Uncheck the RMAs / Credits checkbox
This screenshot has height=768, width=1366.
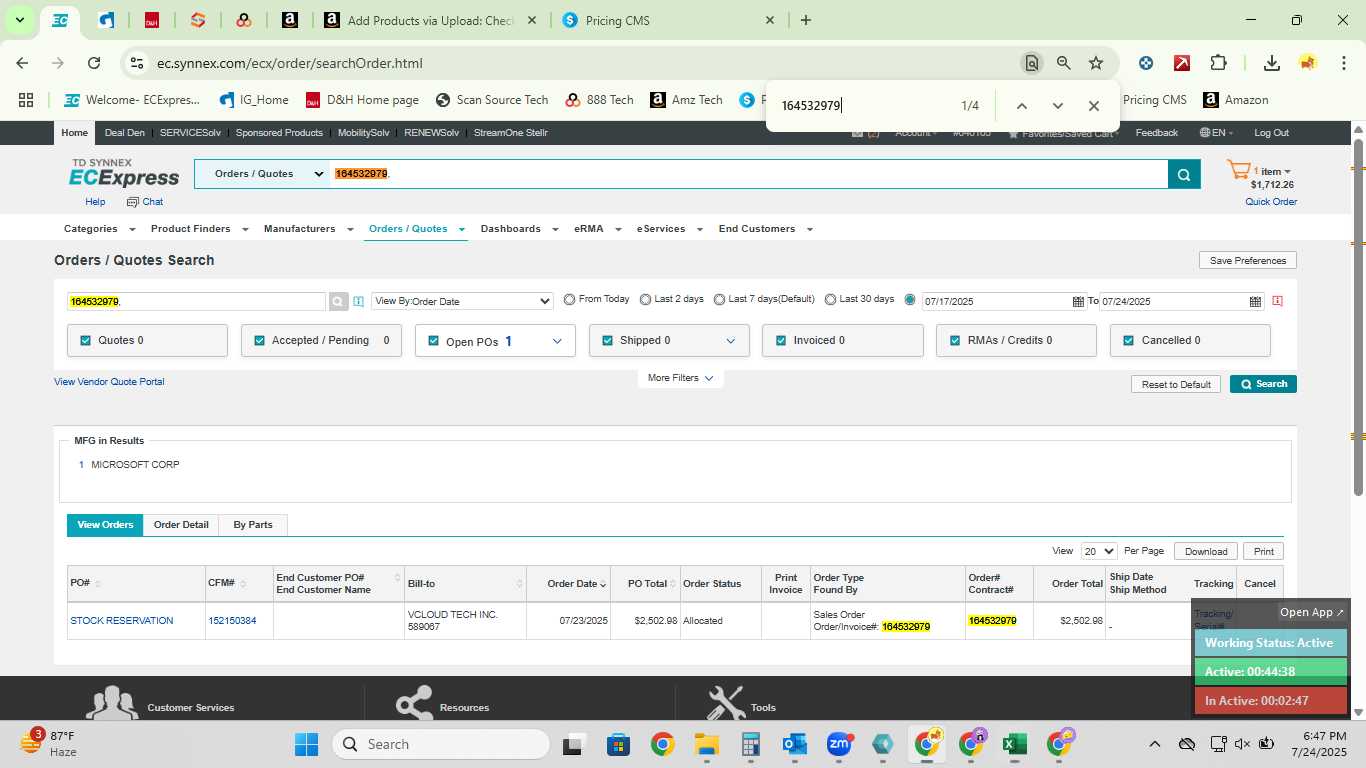pos(955,341)
